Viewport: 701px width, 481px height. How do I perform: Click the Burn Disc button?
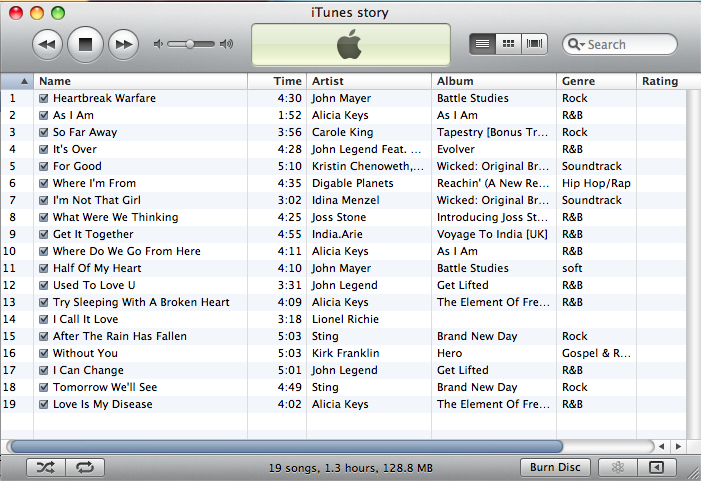click(555, 467)
